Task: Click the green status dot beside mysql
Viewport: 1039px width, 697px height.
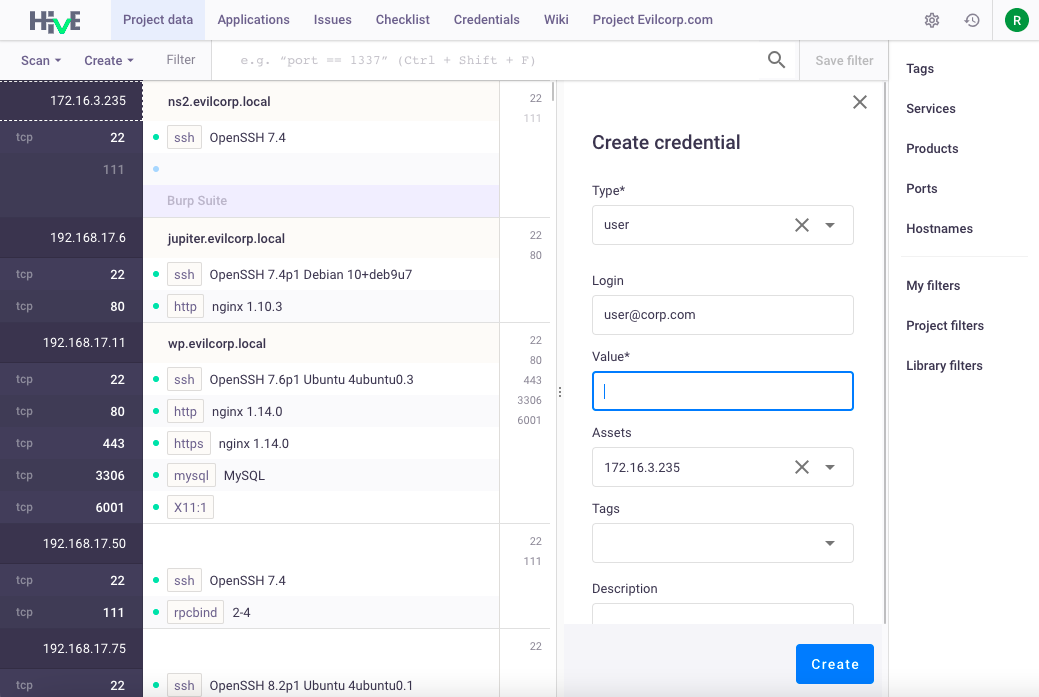Action: click(156, 475)
